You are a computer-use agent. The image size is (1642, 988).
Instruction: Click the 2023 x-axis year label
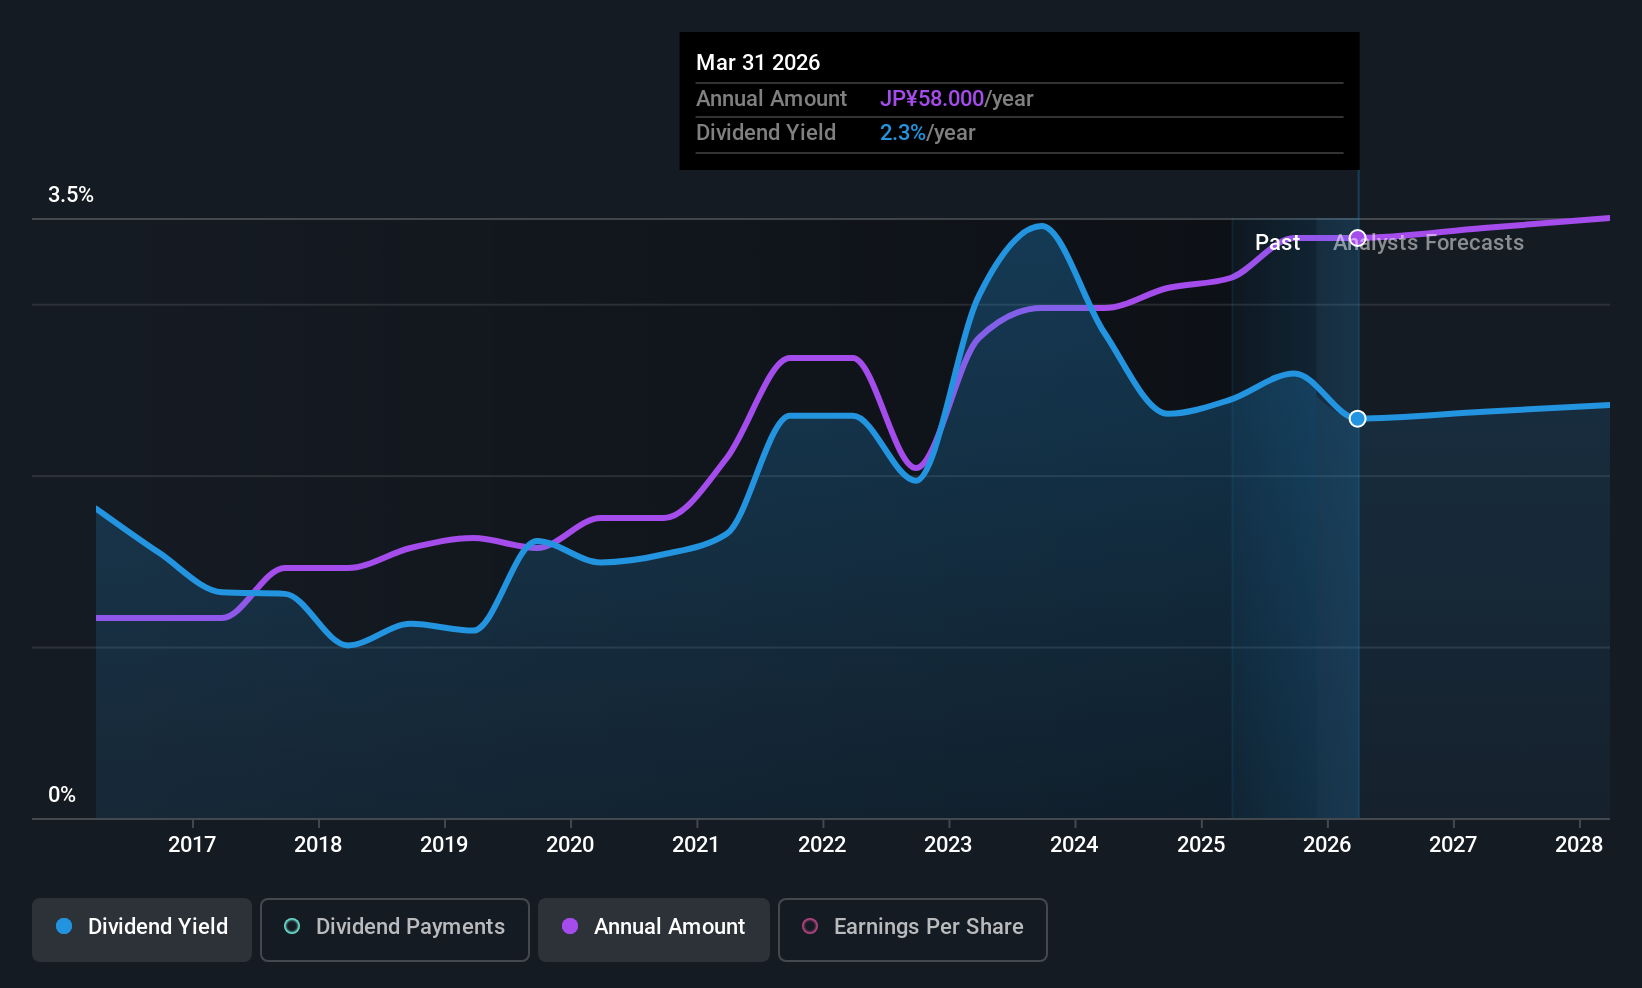point(948,845)
